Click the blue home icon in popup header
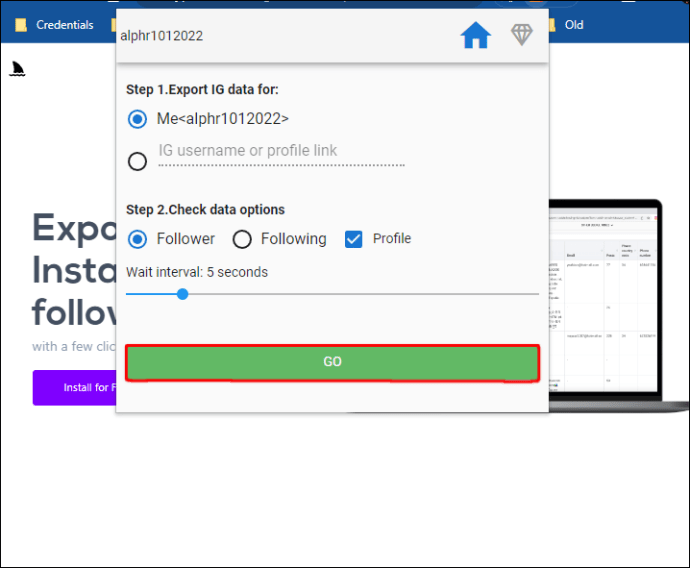Image resolution: width=690 pixels, height=568 pixels. tap(475, 36)
